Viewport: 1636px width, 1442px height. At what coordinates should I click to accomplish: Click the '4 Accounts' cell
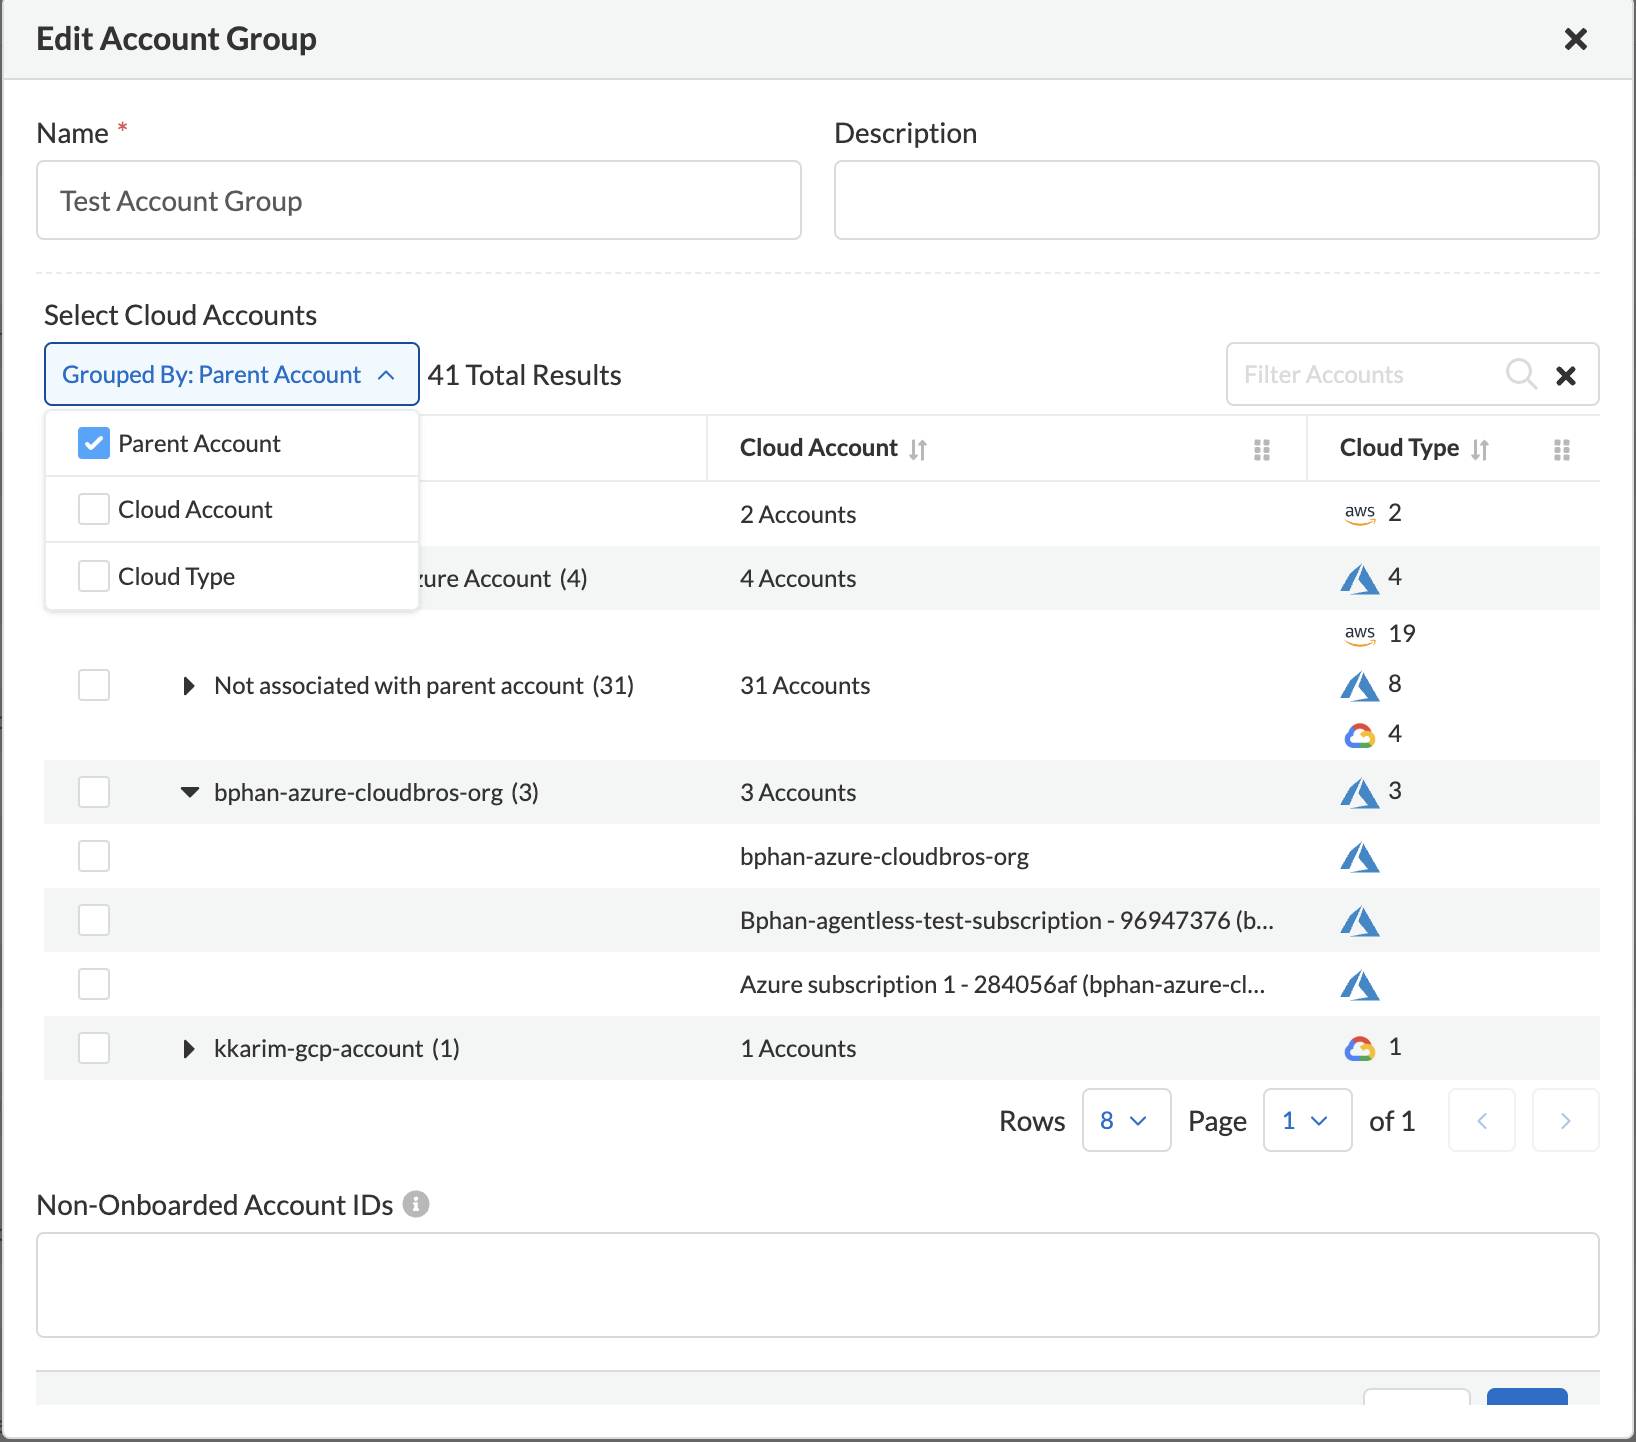point(798,579)
